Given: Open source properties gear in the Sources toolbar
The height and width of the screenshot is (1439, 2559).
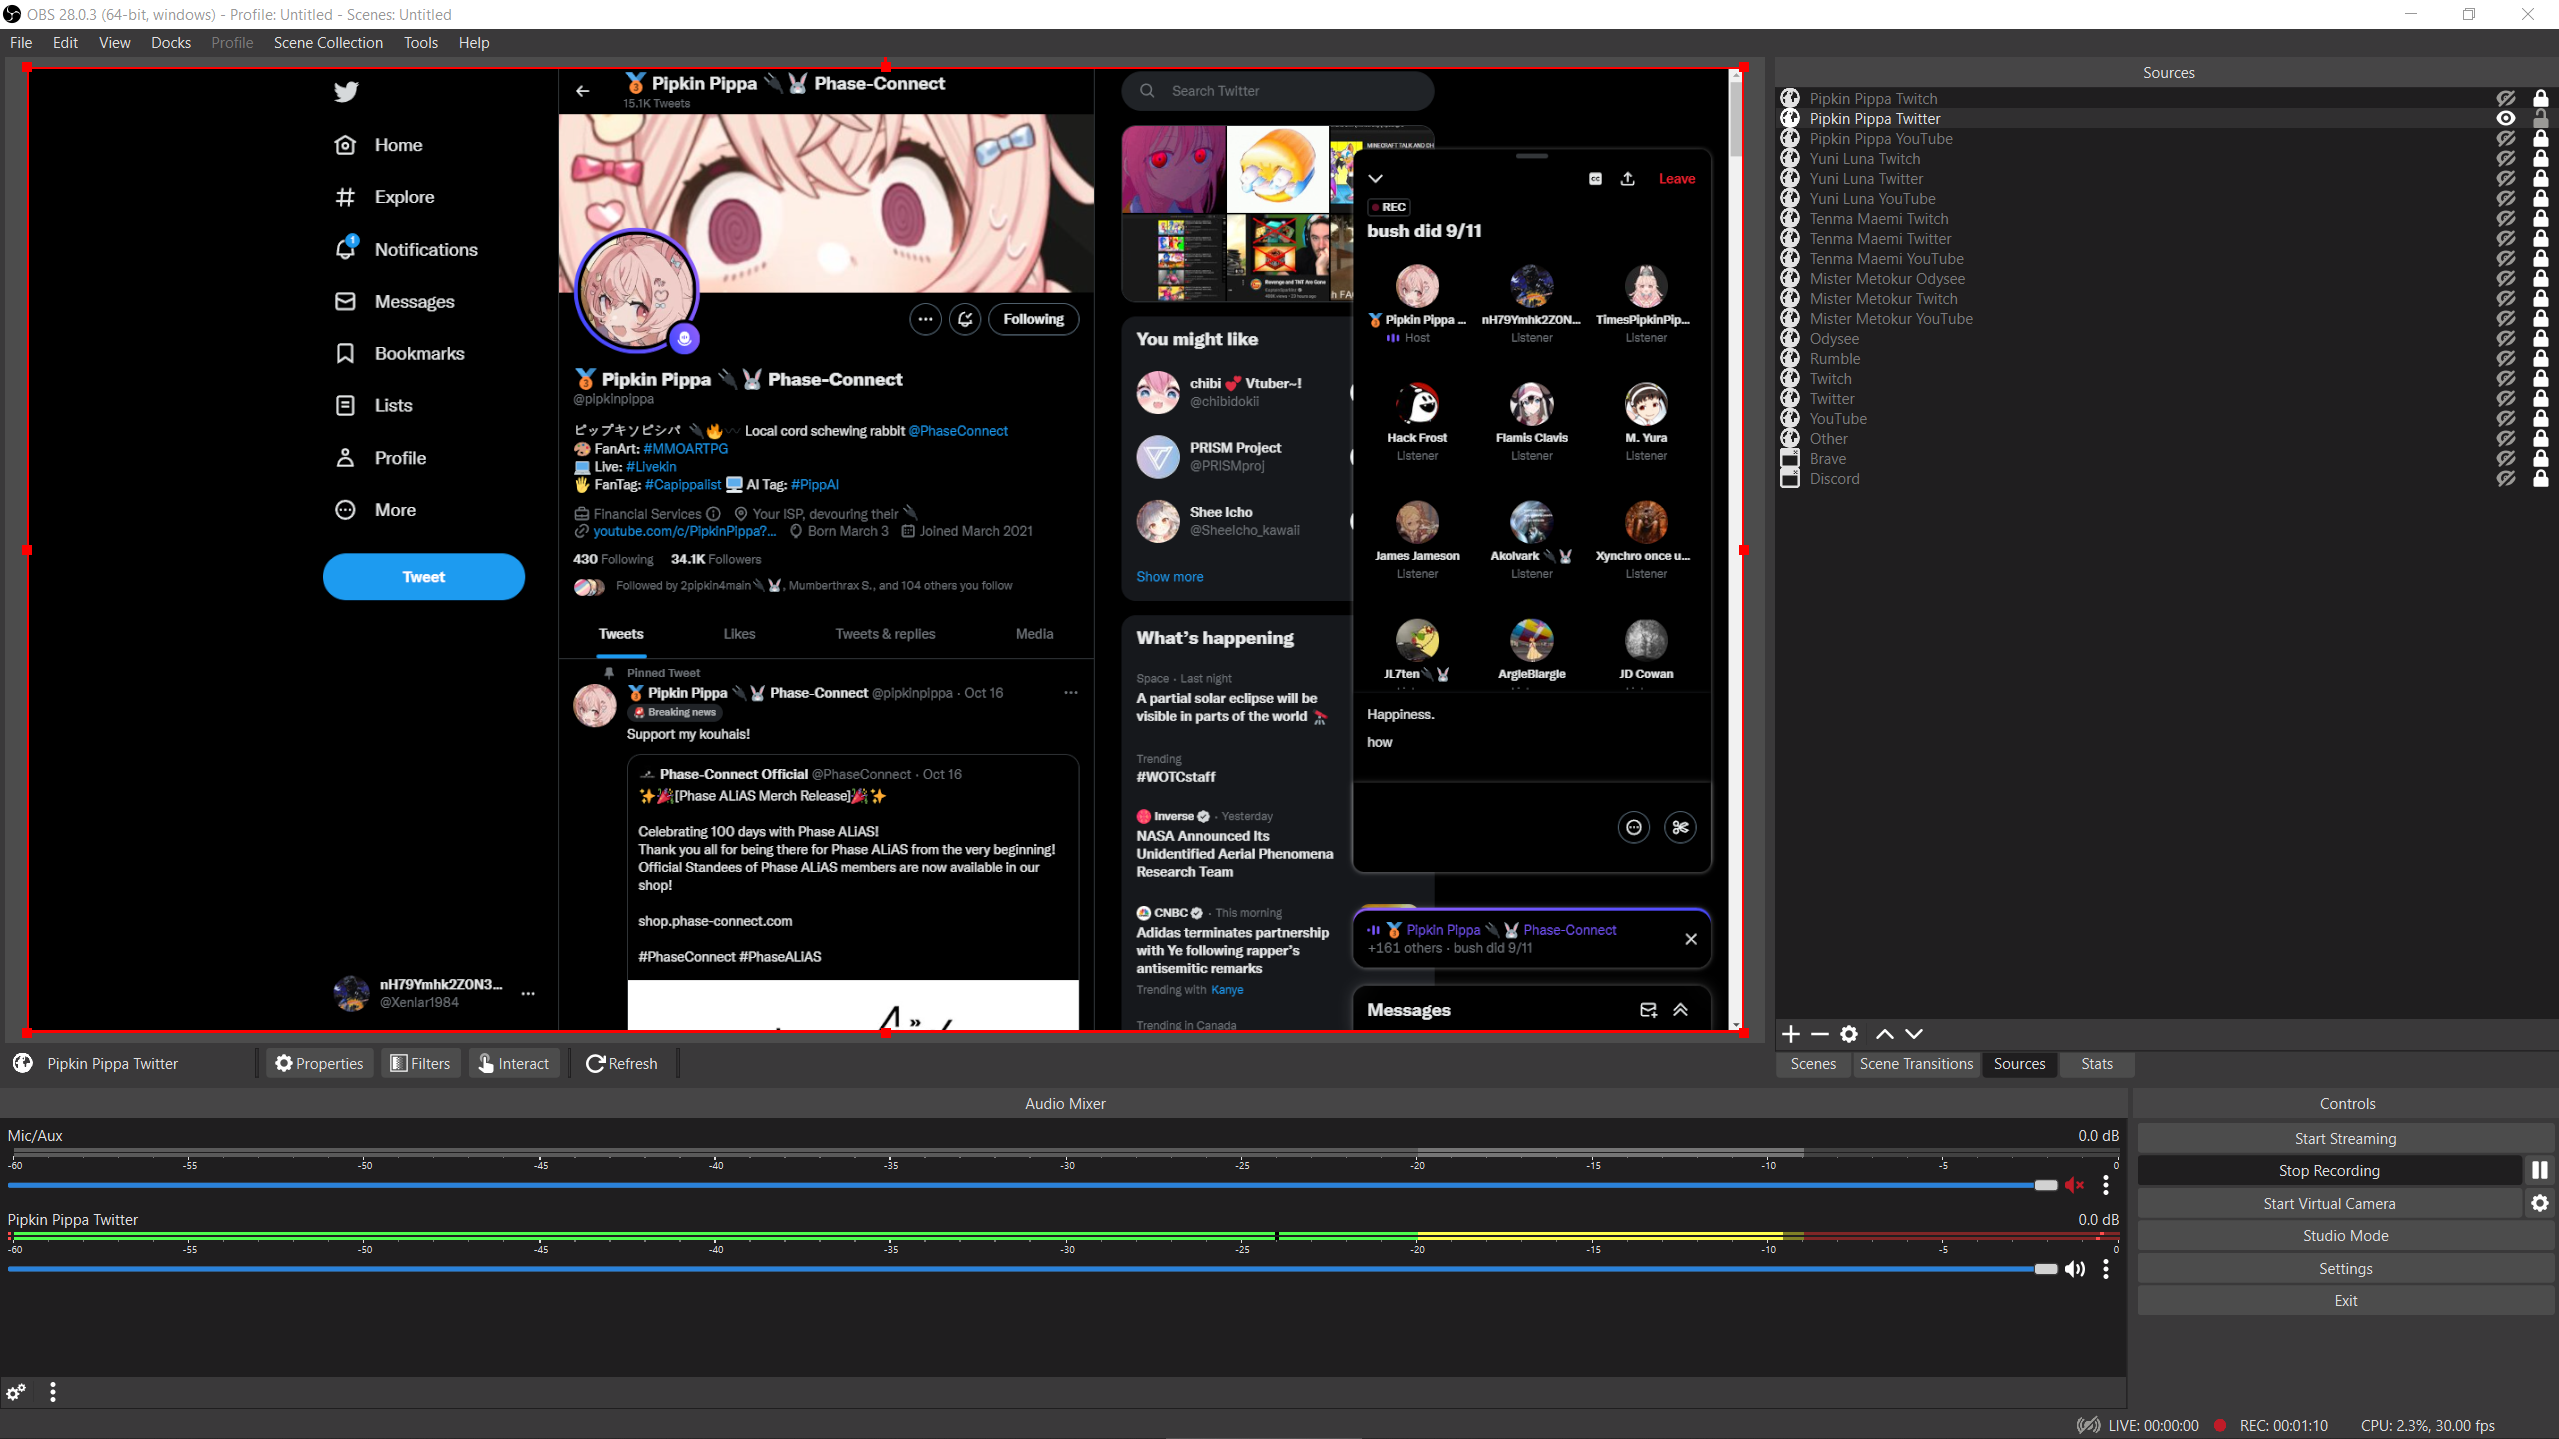Looking at the screenshot, I should pos(1849,1034).
